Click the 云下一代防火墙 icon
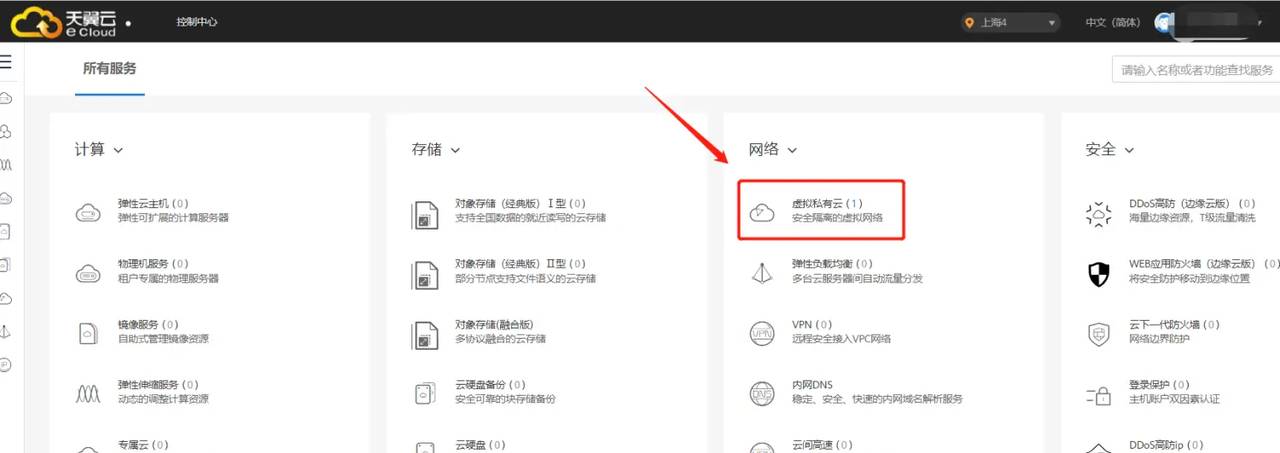The width and height of the screenshot is (1280, 453). [x=1099, y=332]
